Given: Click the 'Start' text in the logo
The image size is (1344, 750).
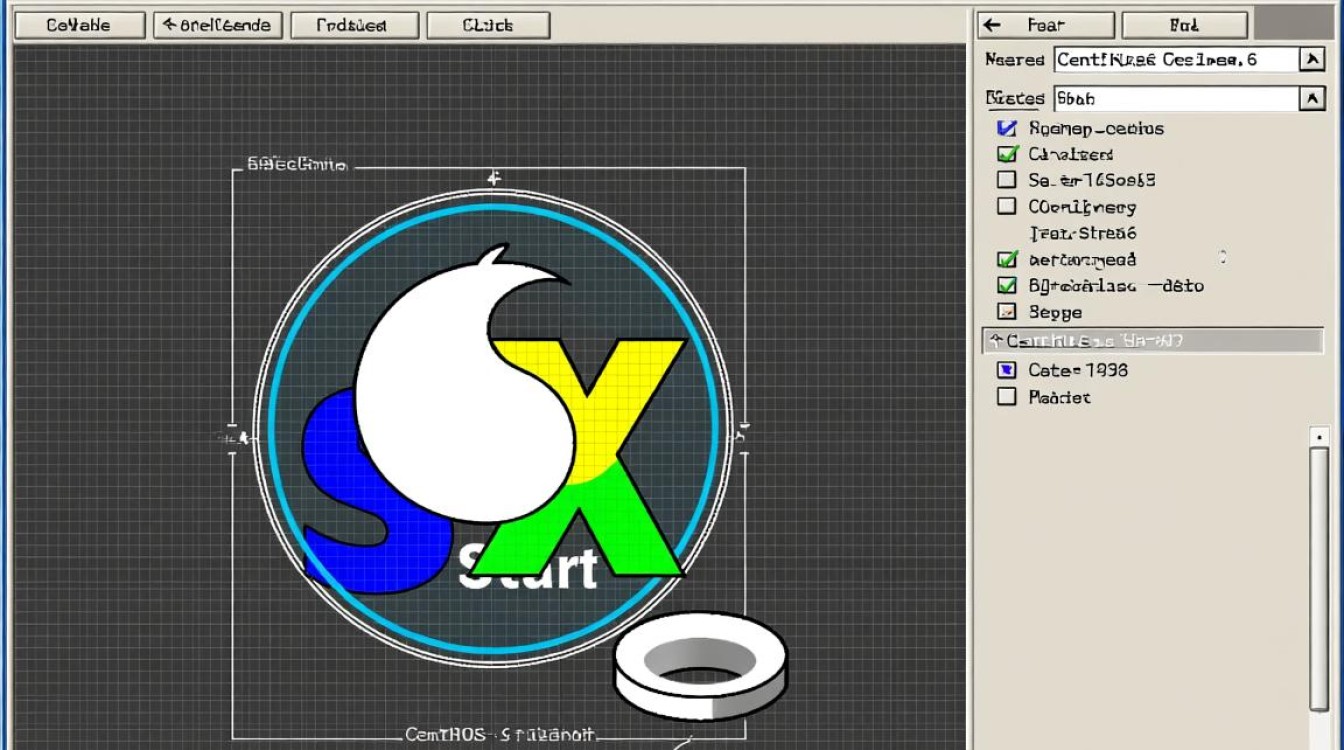Looking at the screenshot, I should pos(527,569).
